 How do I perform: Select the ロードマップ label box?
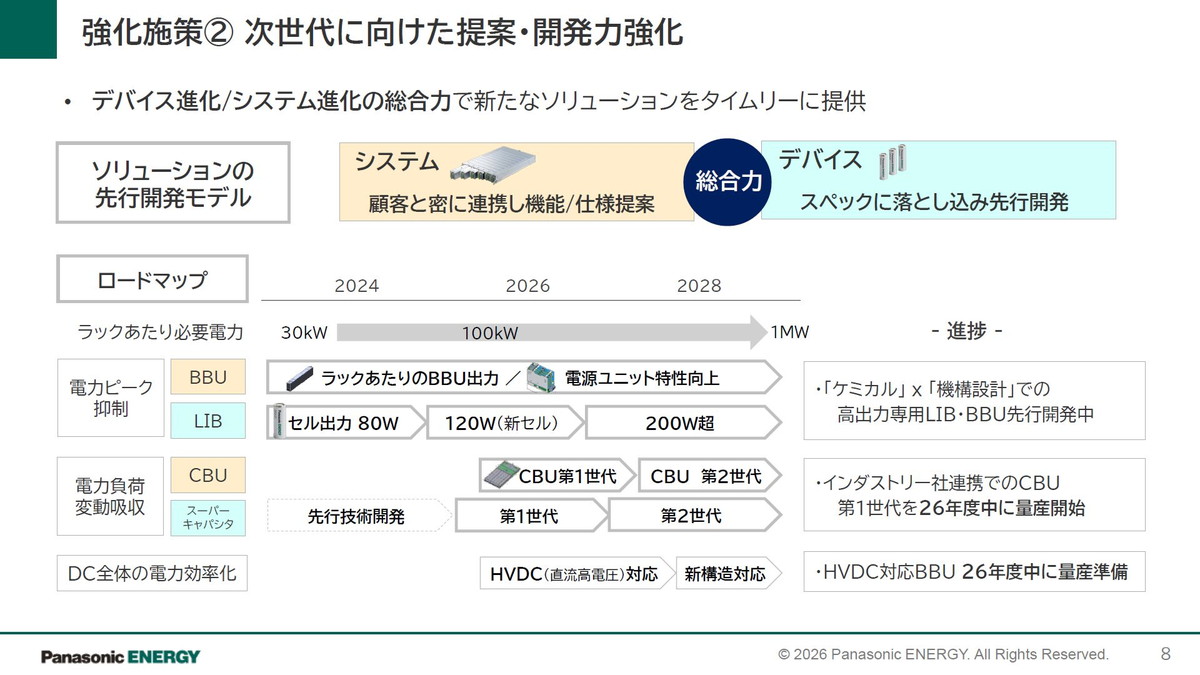click(x=152, y=280)
